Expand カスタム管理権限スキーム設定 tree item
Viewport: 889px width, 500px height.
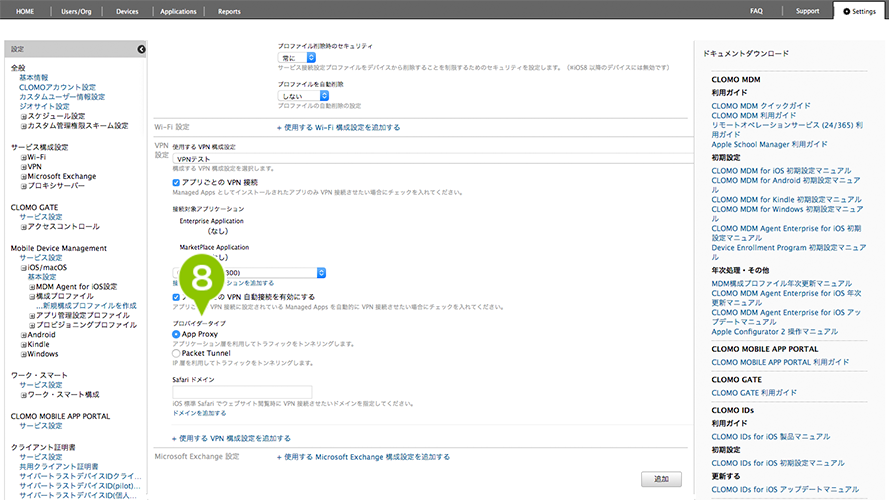(24, 126)
